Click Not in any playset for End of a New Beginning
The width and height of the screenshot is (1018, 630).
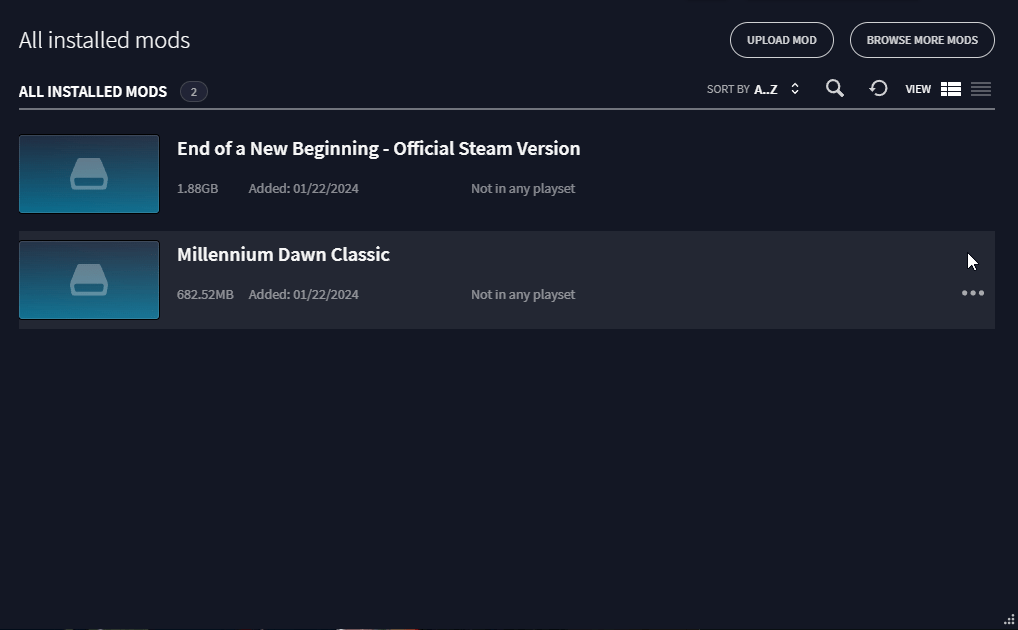522,188
